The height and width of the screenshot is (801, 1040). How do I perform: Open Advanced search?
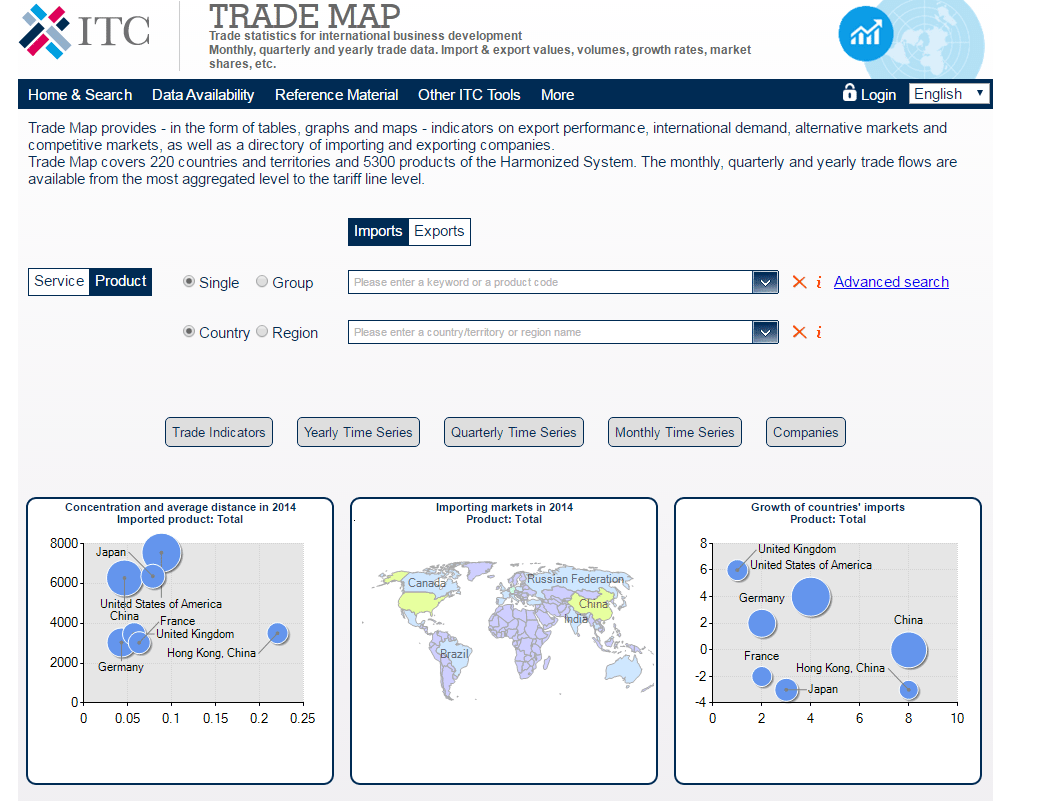890,282
